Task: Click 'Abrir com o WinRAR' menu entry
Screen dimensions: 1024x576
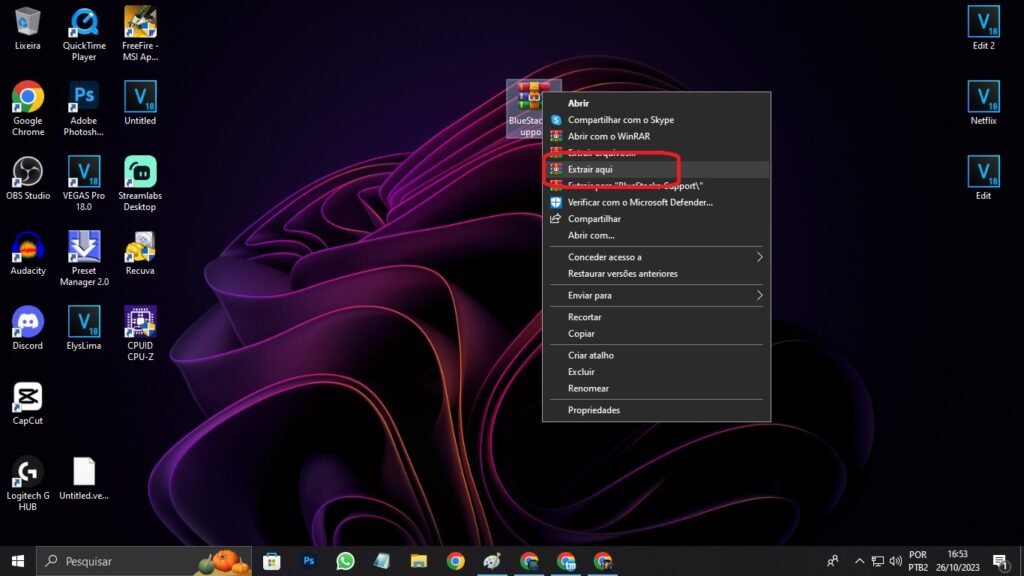Action: (608, 136)
